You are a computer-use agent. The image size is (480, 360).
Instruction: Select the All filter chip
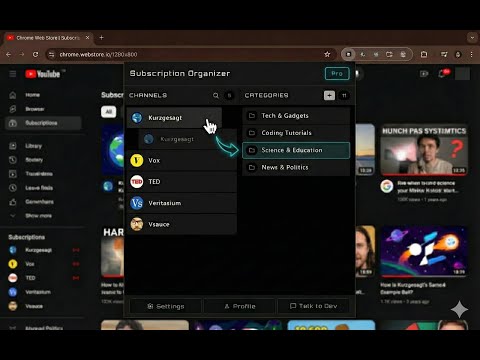[x=109, y=112]
